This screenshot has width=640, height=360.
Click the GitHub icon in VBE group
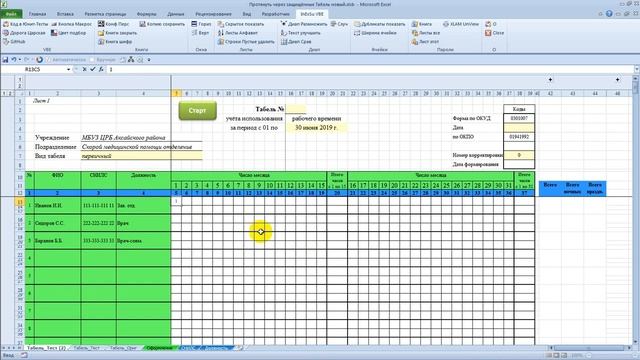click(x=6, y=41)
